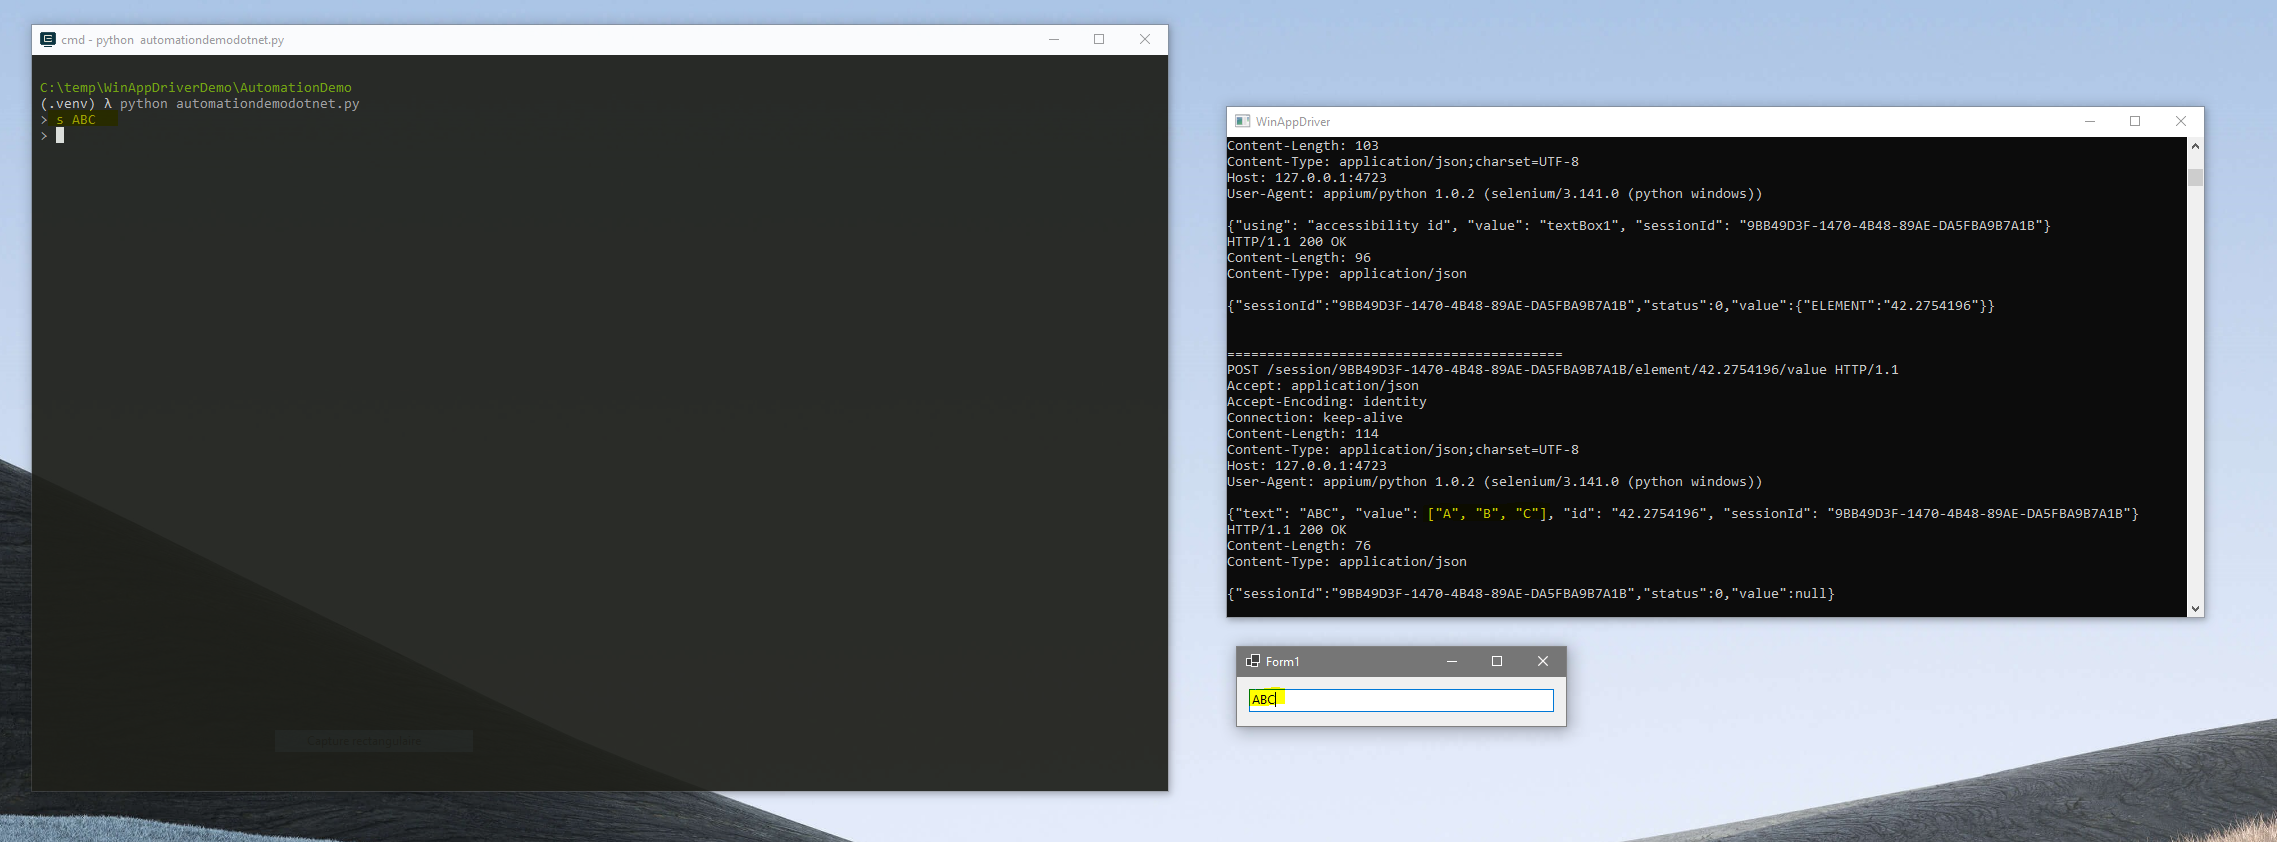Click the cmd terminal prompt cursor line

click(60, 136)
